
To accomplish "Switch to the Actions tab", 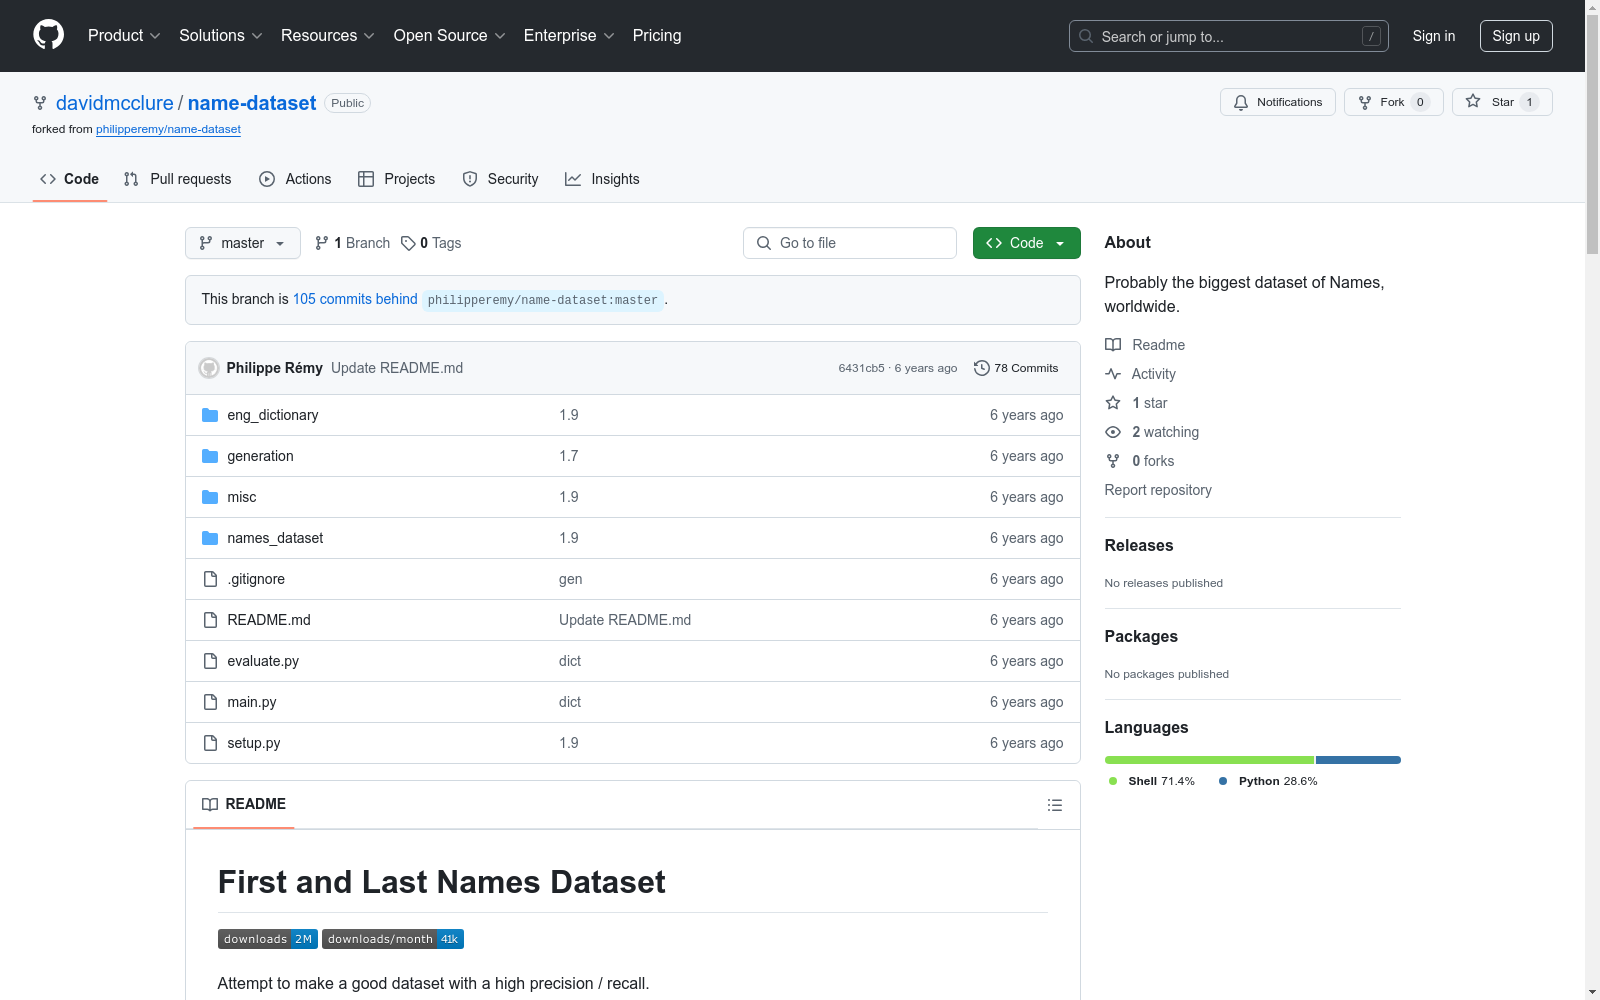I will [295, 179].
